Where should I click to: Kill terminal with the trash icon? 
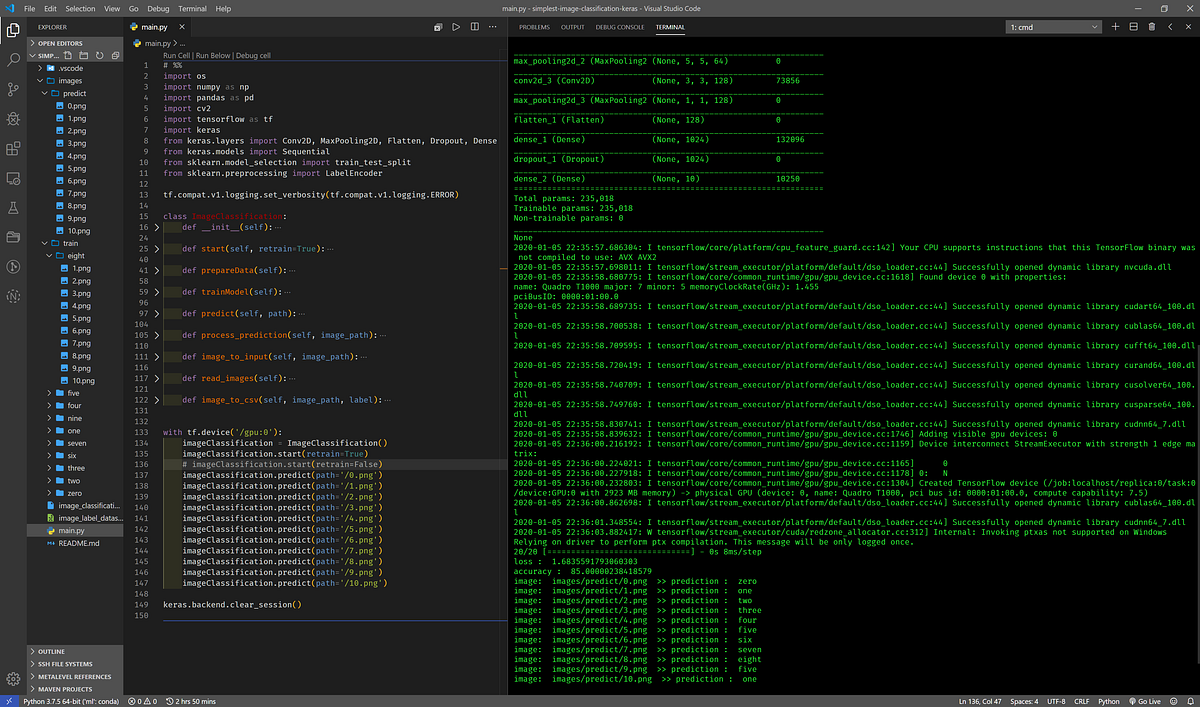pos(1153,27)
